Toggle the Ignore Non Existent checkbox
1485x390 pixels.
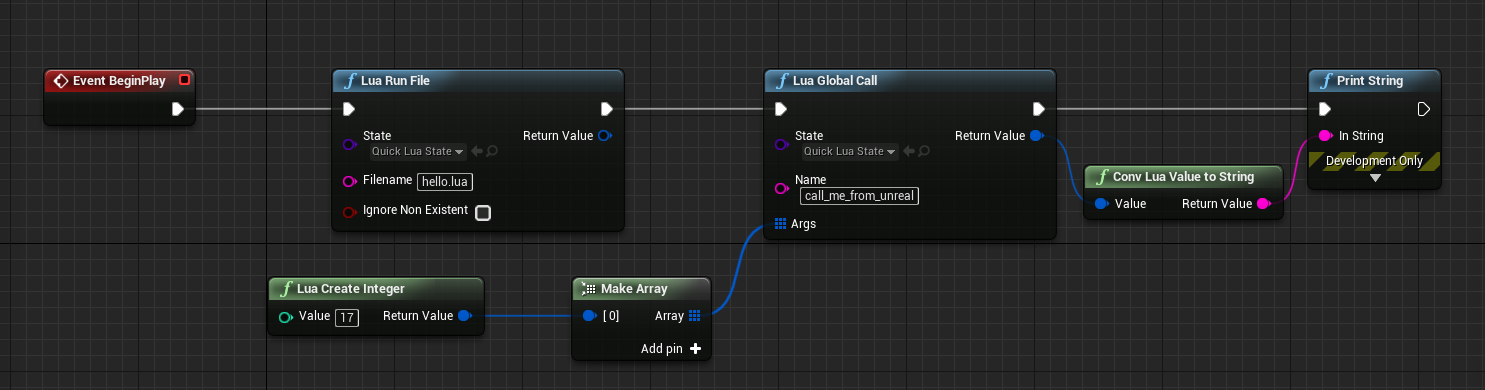[483, 212]
